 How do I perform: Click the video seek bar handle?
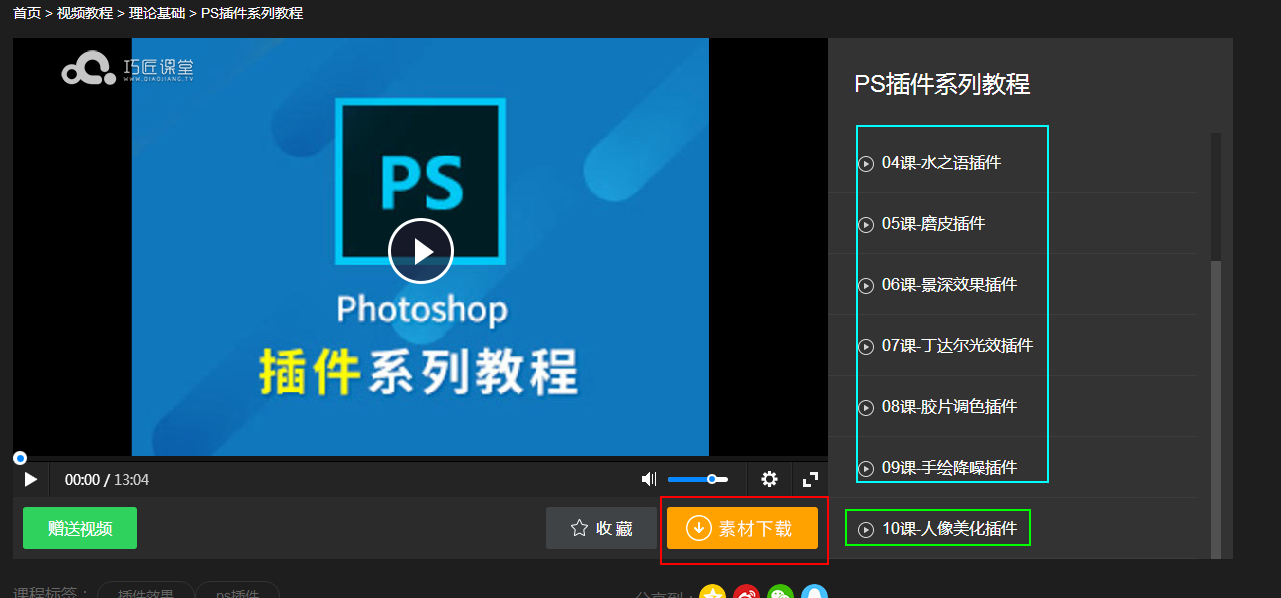tap(20, 458)
